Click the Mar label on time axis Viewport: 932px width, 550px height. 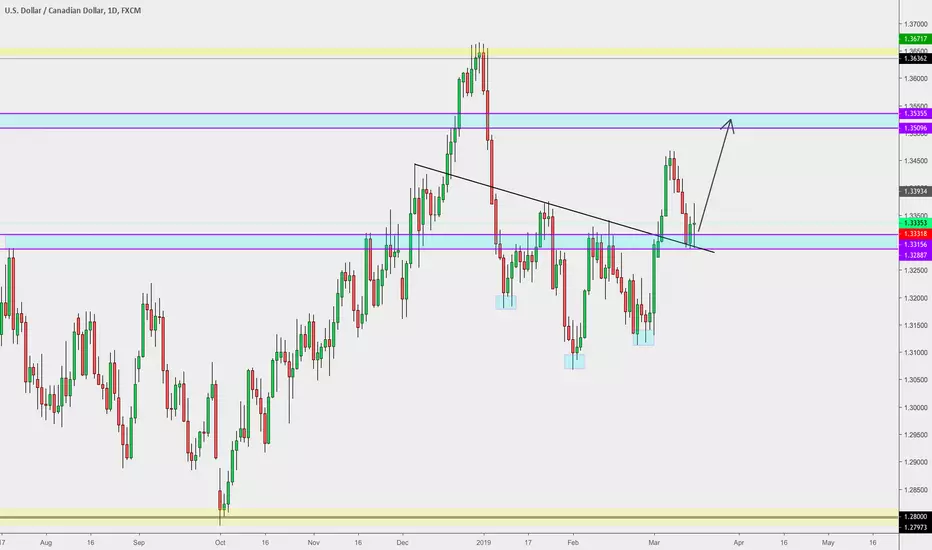pyautogui.click(x=654, y=542)
